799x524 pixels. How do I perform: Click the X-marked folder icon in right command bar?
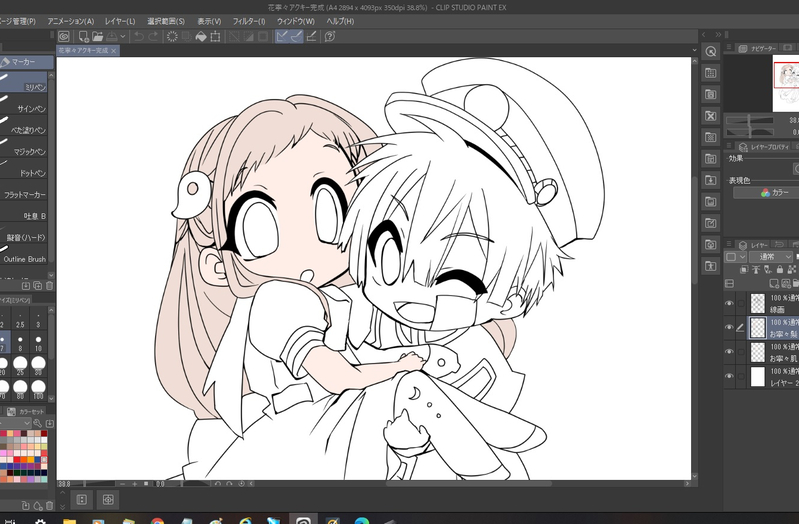[x=711, y=116]
